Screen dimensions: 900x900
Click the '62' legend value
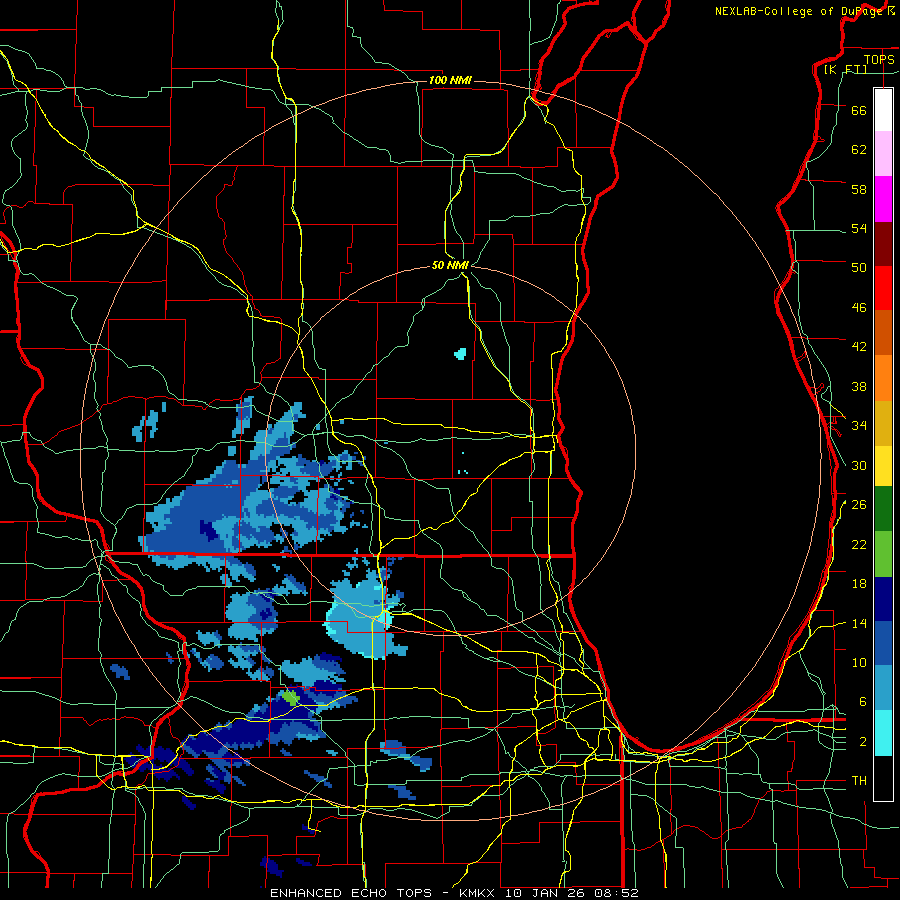coord(859,150)
